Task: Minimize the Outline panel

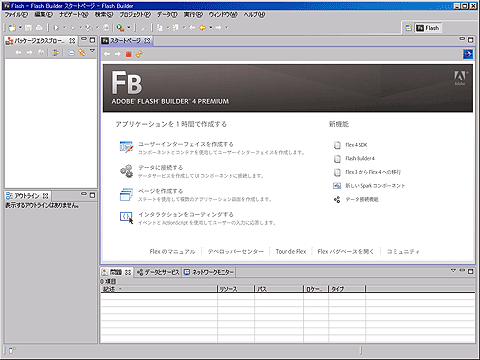Action: (x=84, y=194)
